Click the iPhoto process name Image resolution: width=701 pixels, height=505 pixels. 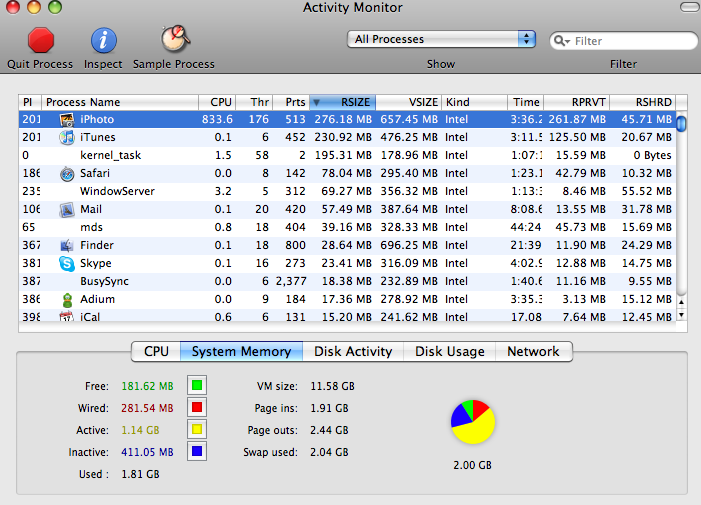[97, 120]
